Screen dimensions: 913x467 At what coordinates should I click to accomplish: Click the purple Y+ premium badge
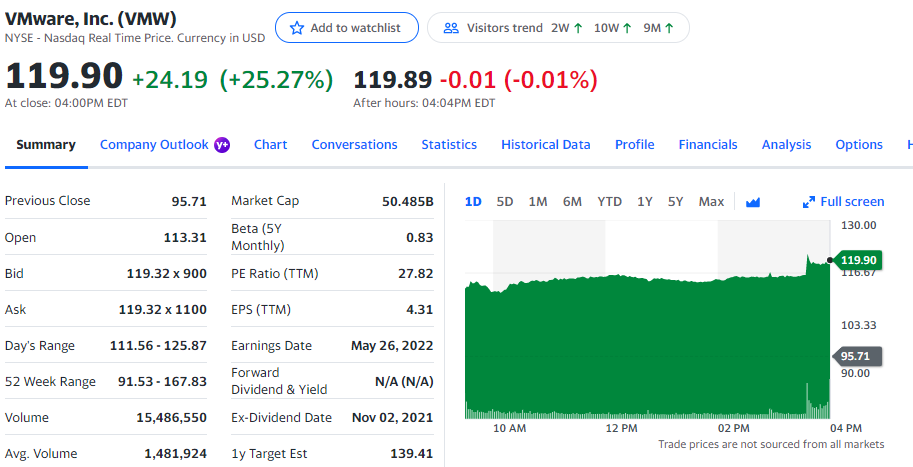coord(222,145)
